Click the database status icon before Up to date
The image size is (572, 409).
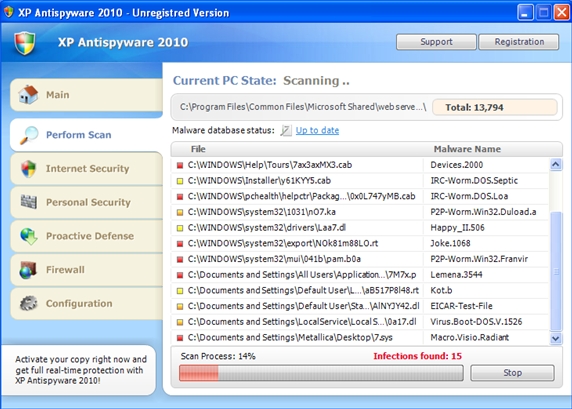pyautogui.click(x=286, y=130)
